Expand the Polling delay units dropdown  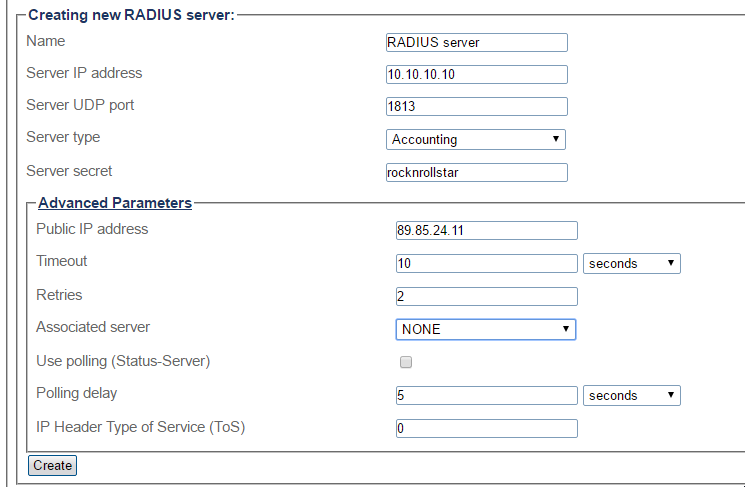point(631,395)
